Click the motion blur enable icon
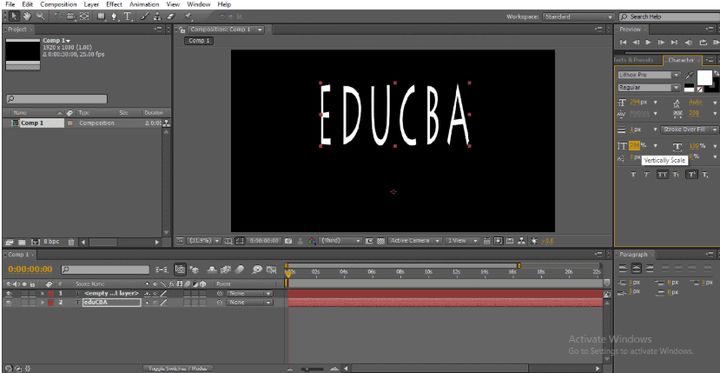720x373 pixels. (x=240, y=270)
